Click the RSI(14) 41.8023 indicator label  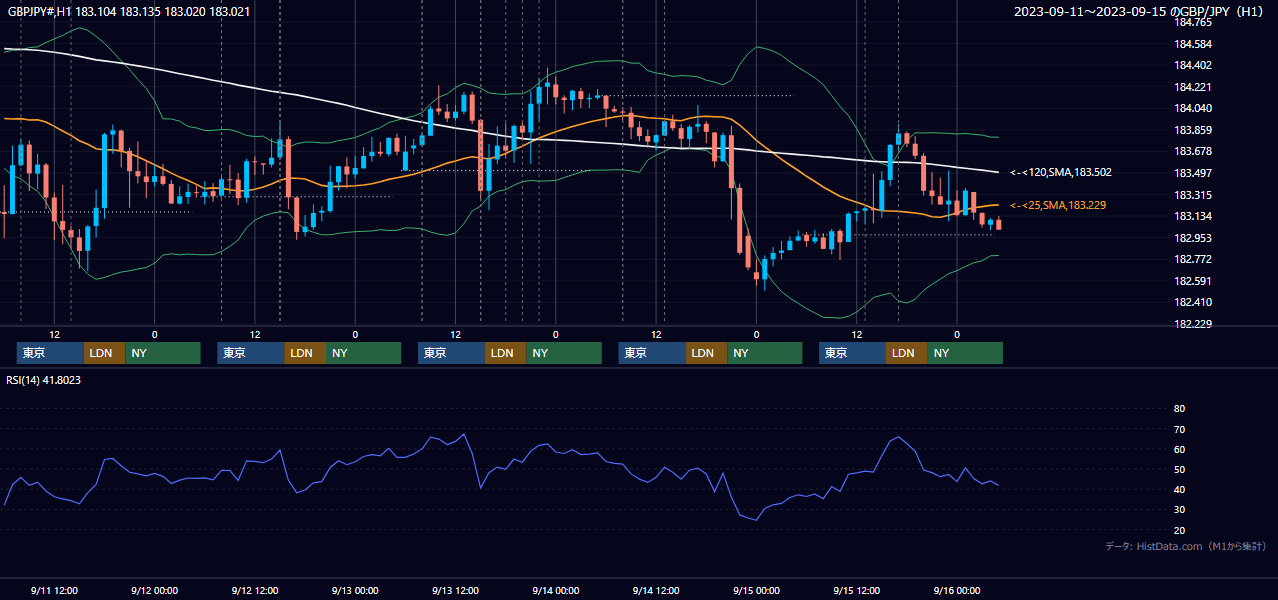coord(44,380)
